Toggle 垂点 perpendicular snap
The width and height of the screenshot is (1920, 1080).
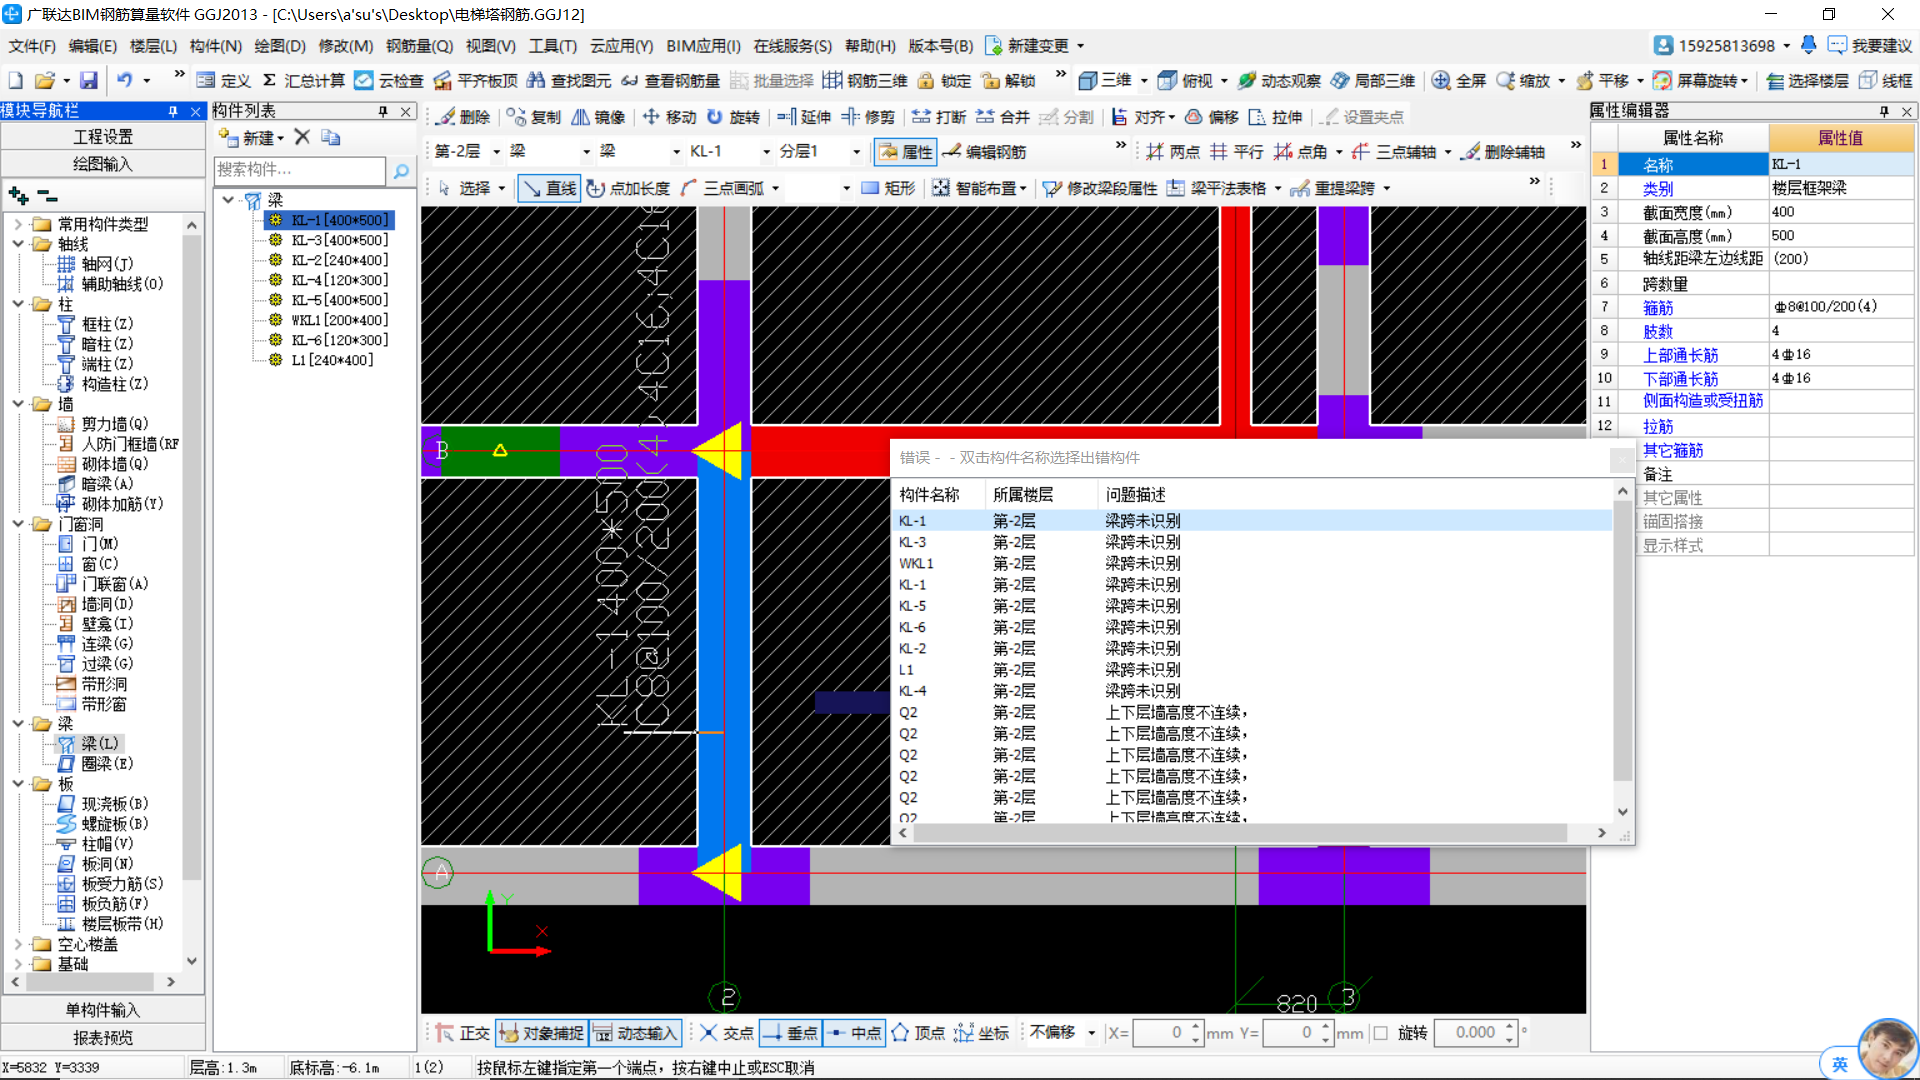[790, 1033]
